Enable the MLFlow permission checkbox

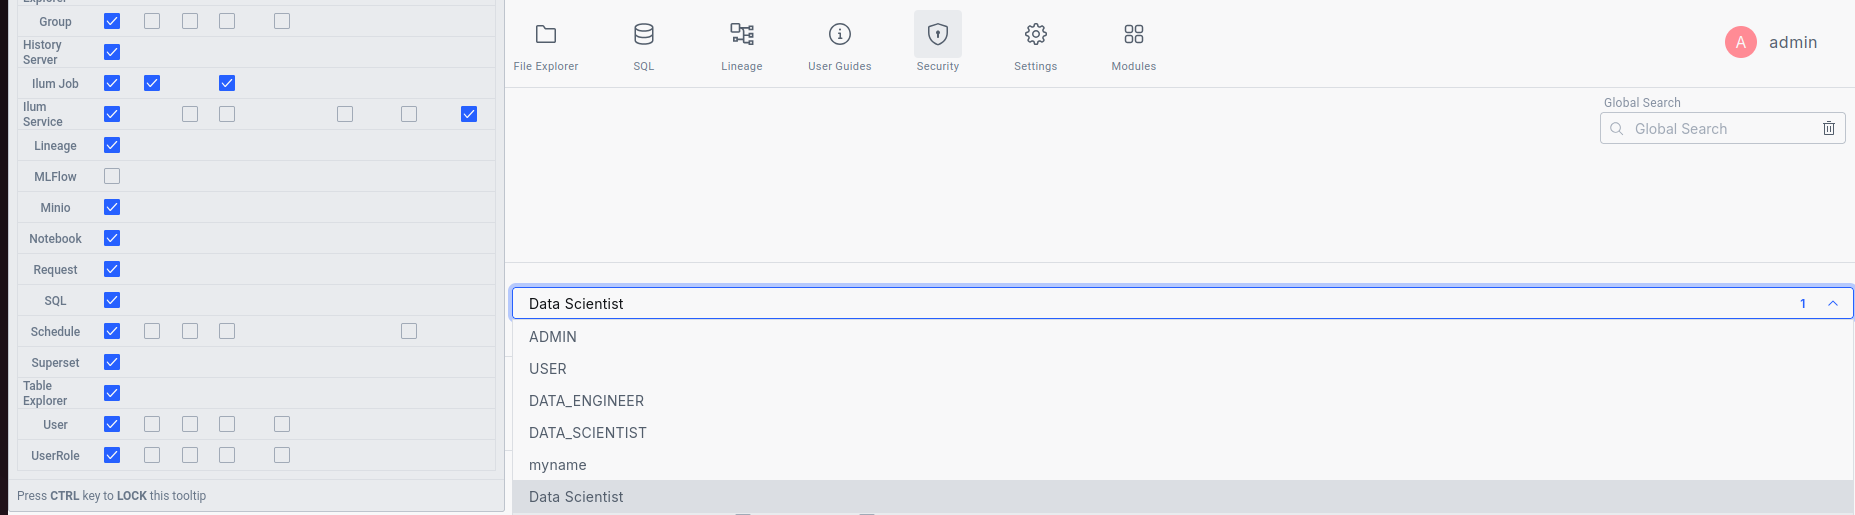pos(112,176)
